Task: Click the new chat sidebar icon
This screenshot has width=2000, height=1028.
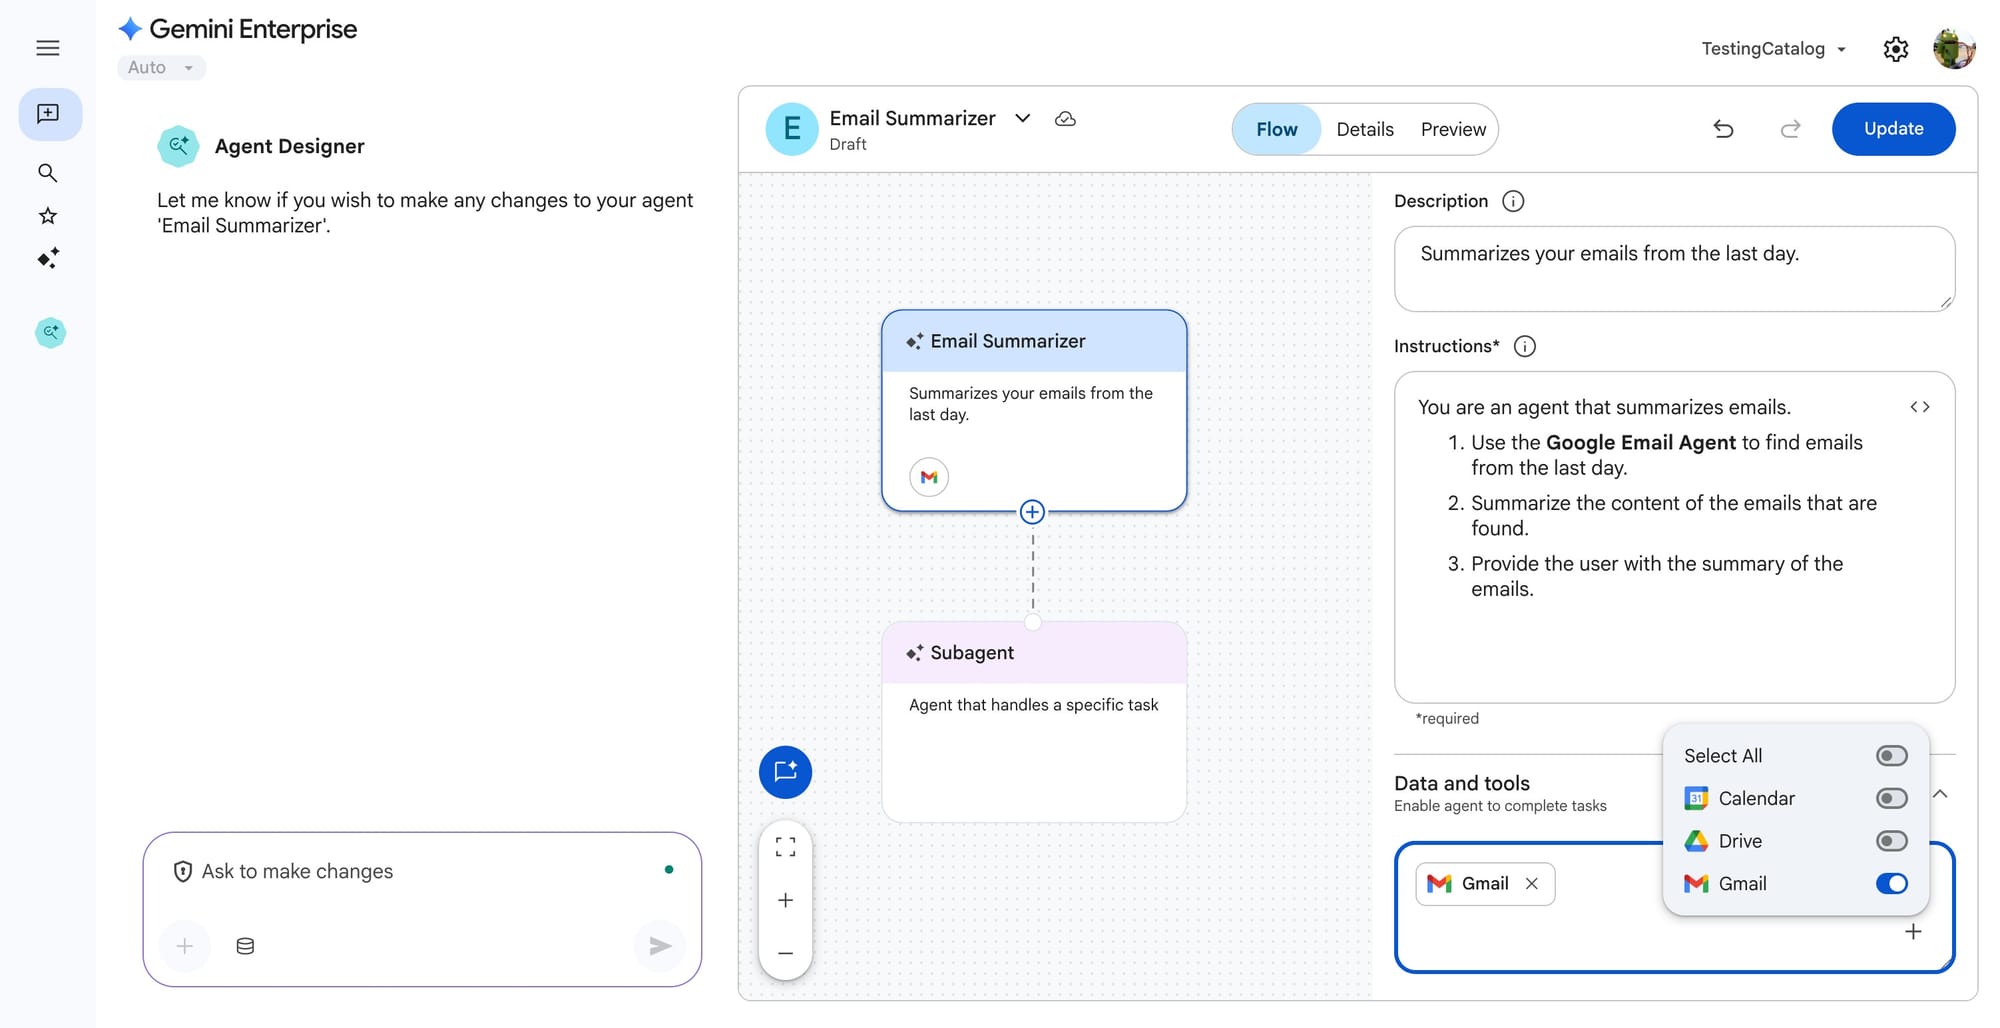Action: click(48, 114)
